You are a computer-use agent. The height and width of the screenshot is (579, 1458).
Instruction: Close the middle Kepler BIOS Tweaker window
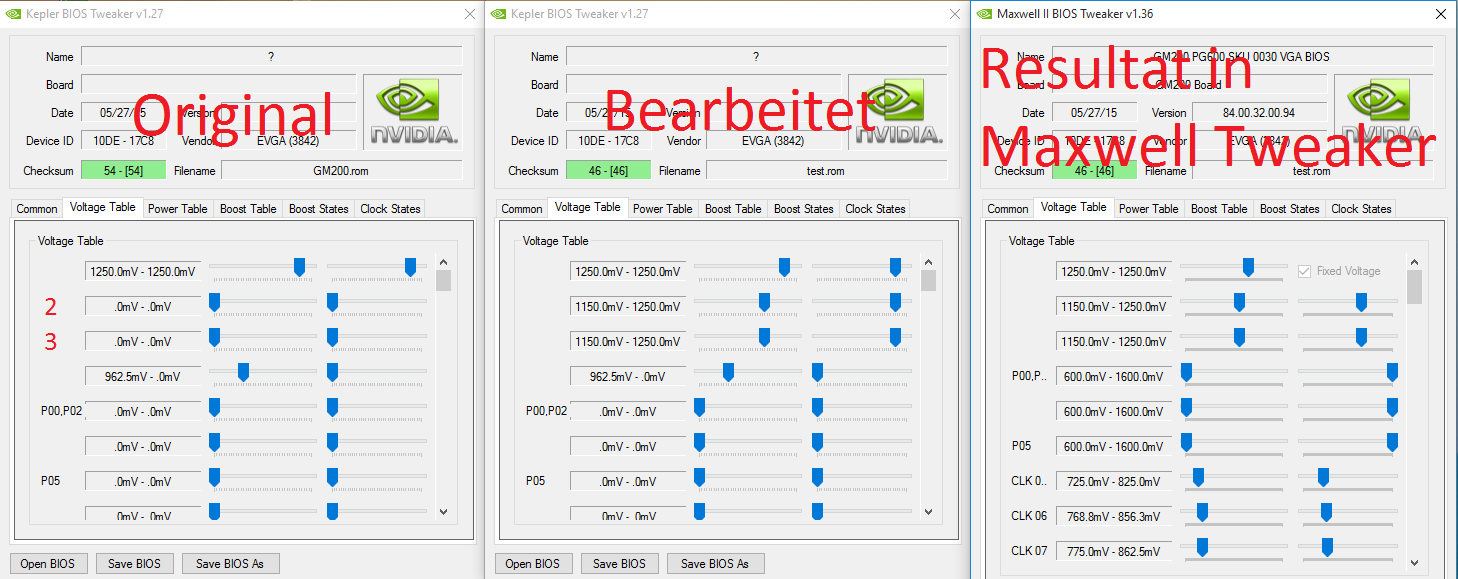click(x=955, y=14)
